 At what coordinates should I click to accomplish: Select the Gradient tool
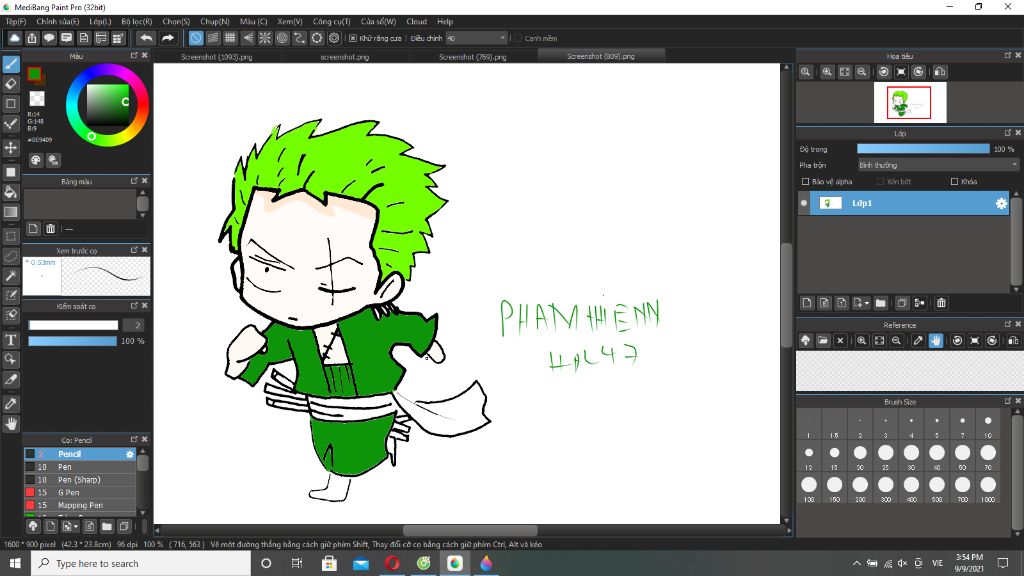11,212
